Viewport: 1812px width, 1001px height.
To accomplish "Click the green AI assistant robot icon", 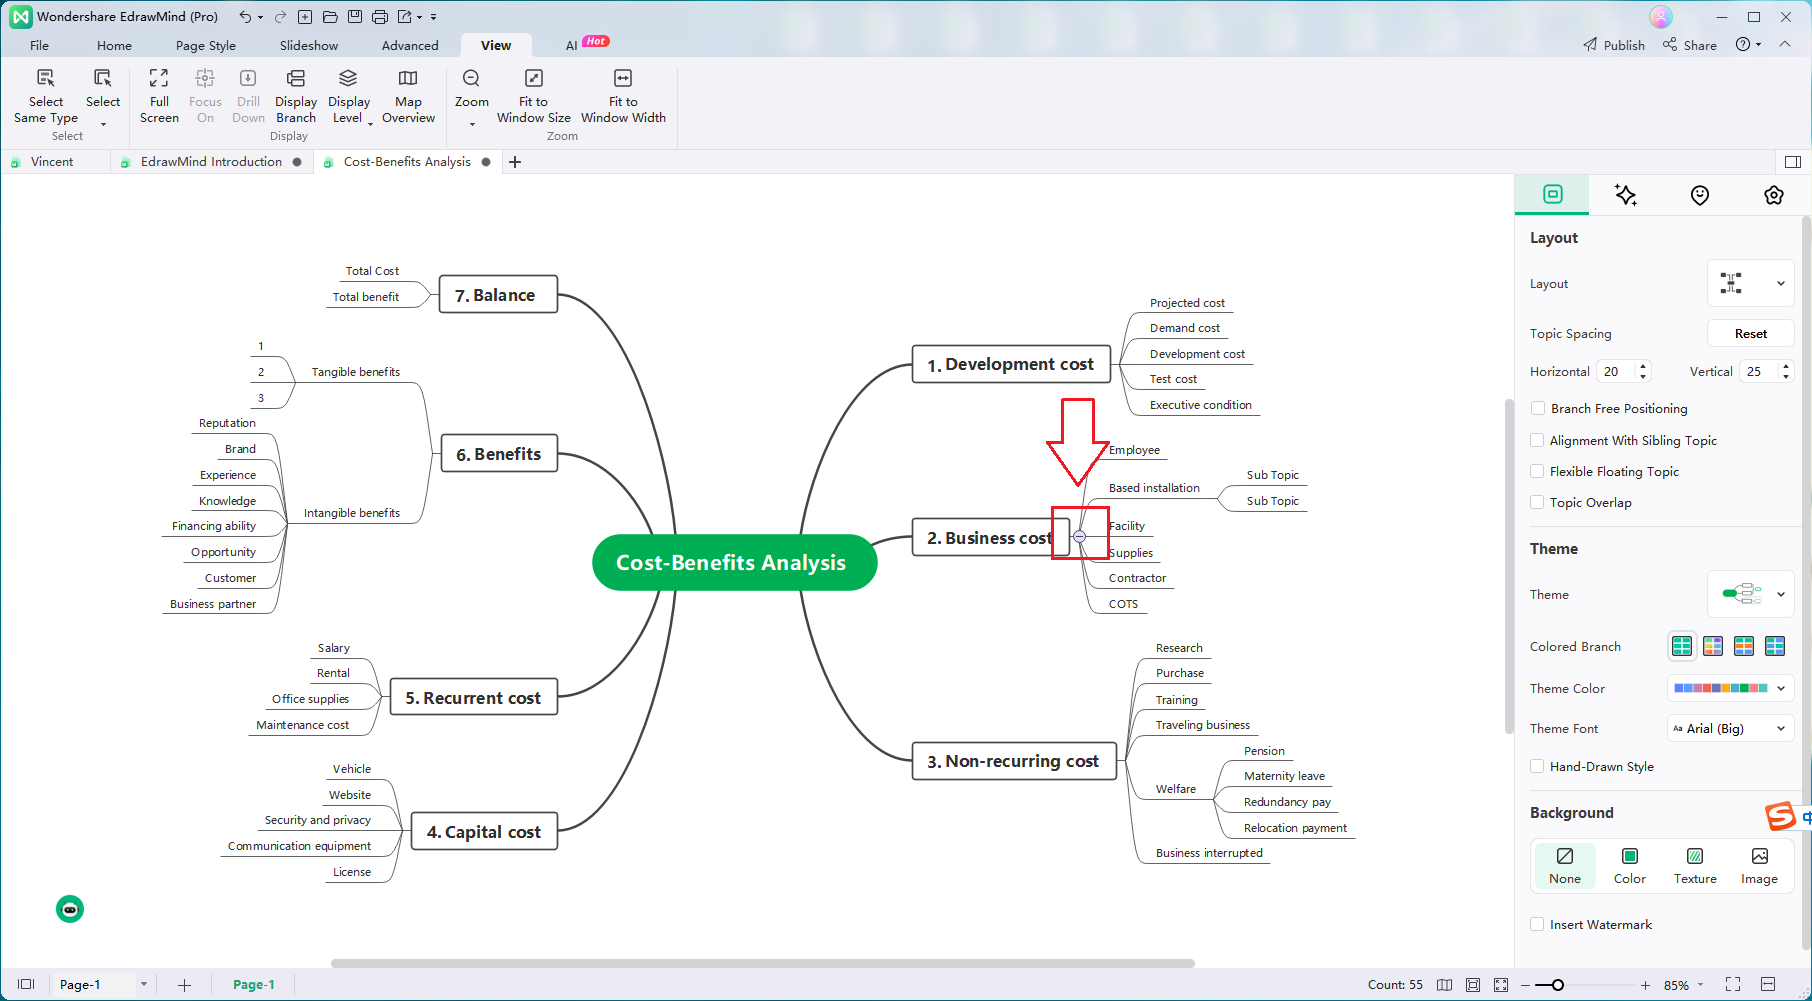I will 70,909.
